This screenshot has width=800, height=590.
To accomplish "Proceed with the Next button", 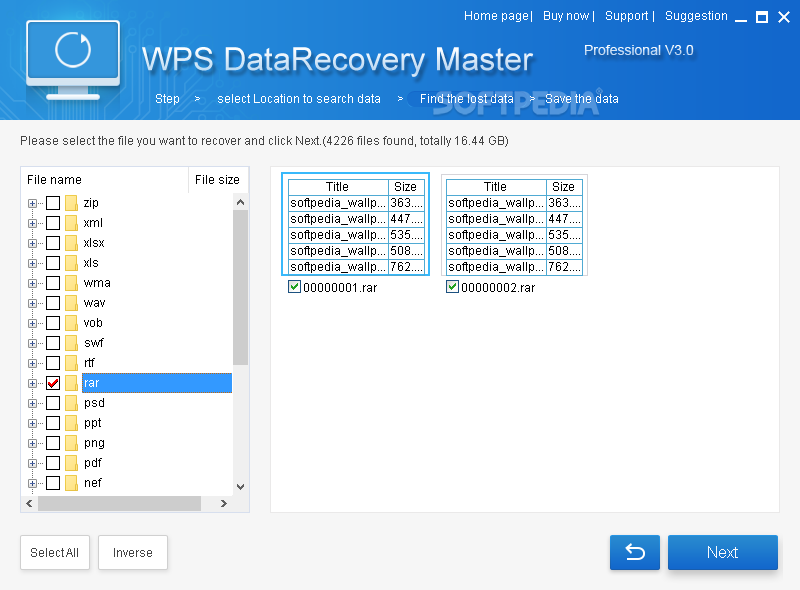I will [x=722, y=552].
